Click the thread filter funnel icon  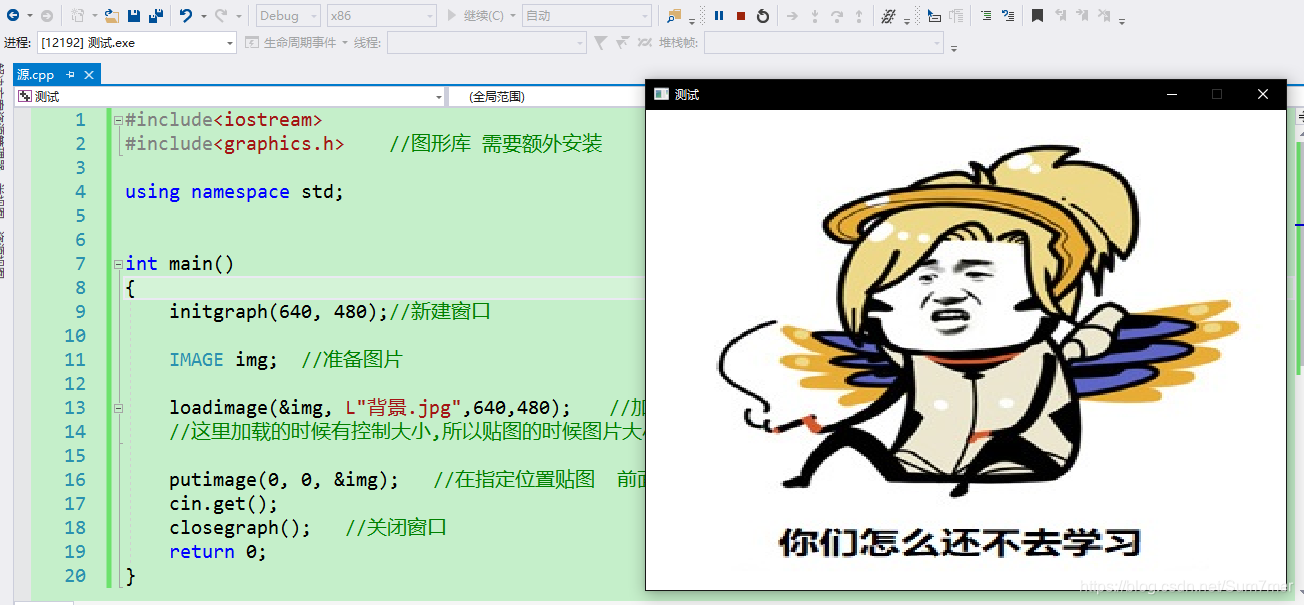tap(600, 43)
